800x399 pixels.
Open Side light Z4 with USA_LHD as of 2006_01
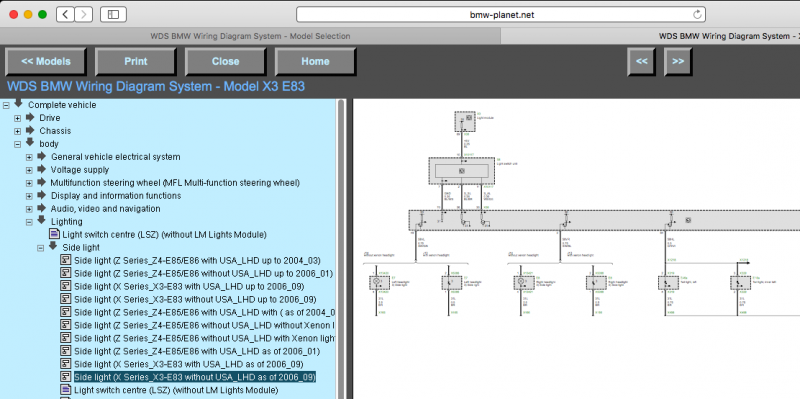pos(197,352)
